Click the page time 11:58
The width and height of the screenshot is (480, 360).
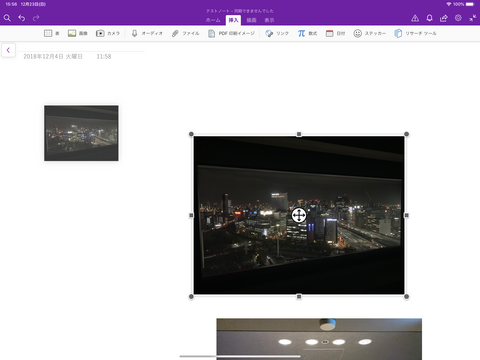pyautogui.click(x=104, y=57)
